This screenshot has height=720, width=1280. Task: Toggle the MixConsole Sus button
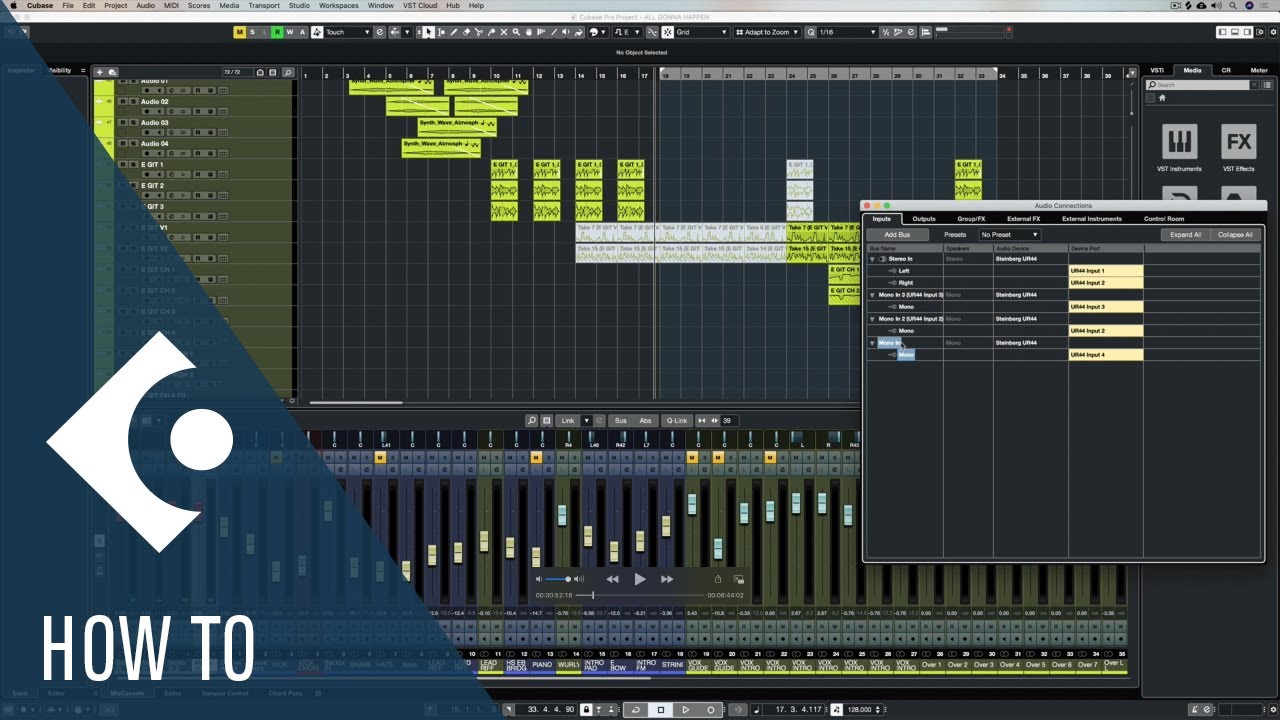pyautogui.click(x=621, y=421)
